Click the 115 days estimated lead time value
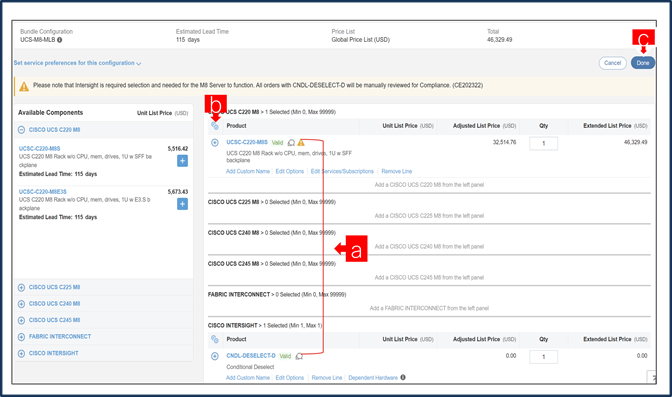Screen dimensions: 672x397 [x=188, y=39]
